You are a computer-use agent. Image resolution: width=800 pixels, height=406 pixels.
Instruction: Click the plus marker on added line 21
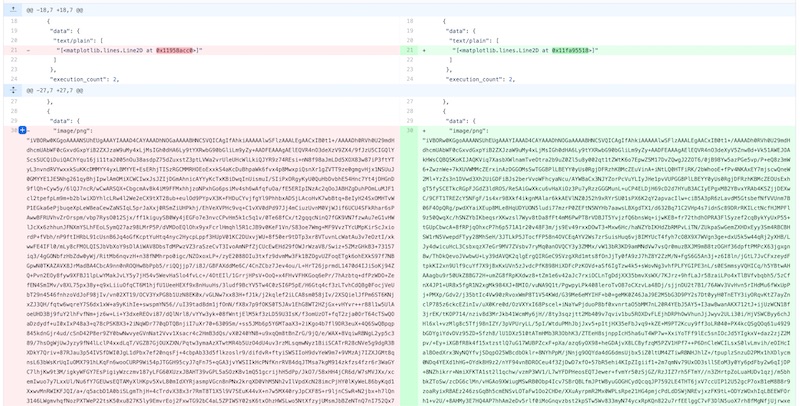tap(426, 48)
